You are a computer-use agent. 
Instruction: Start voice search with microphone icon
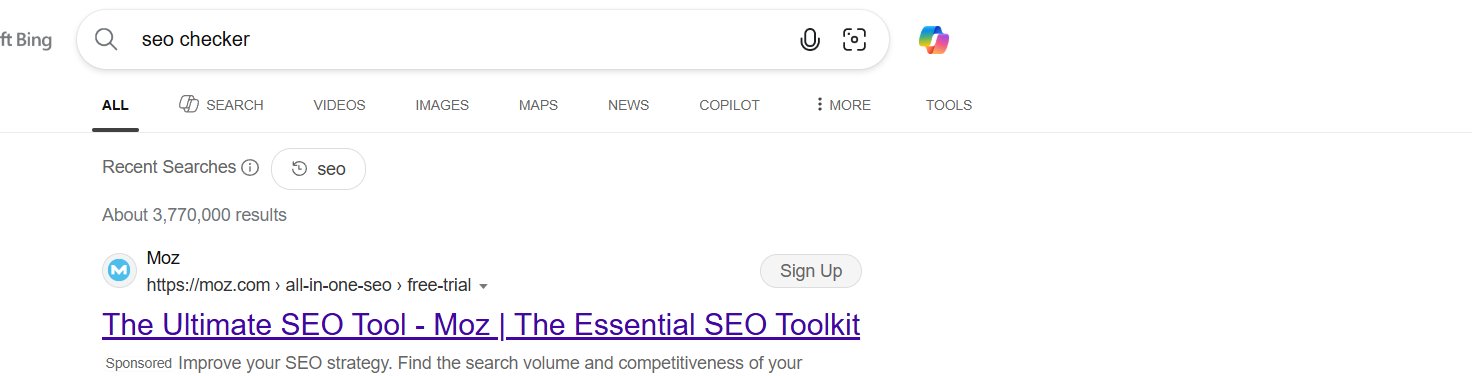pos(810,40)
